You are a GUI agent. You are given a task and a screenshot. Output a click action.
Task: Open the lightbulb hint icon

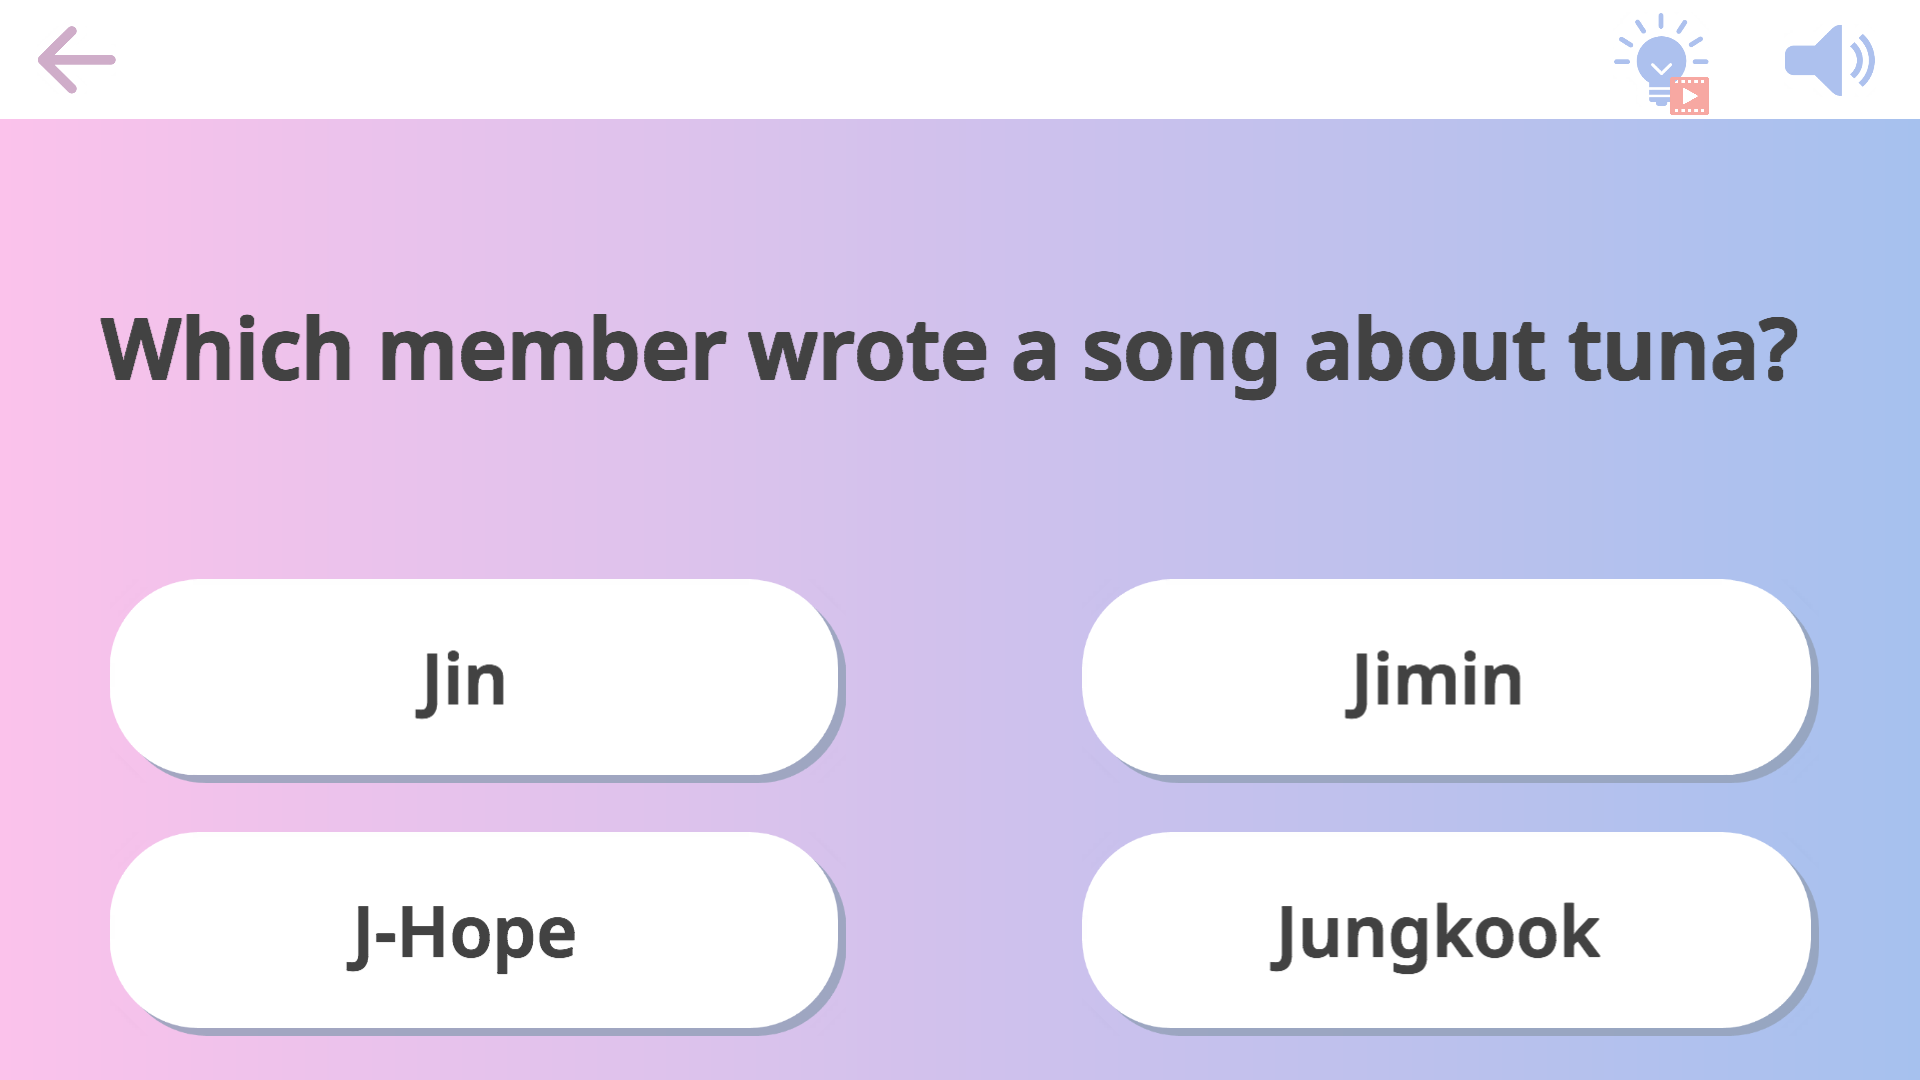pyautogui.click(x=1662, y=62)
